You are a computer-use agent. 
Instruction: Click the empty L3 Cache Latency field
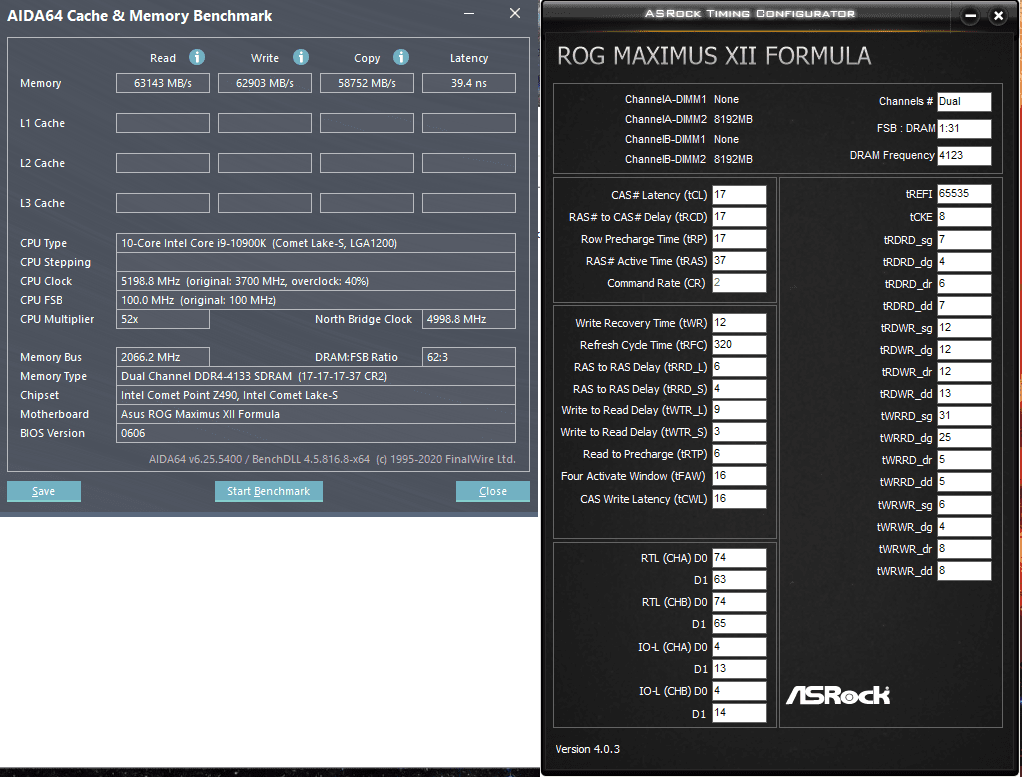point(469,203)
